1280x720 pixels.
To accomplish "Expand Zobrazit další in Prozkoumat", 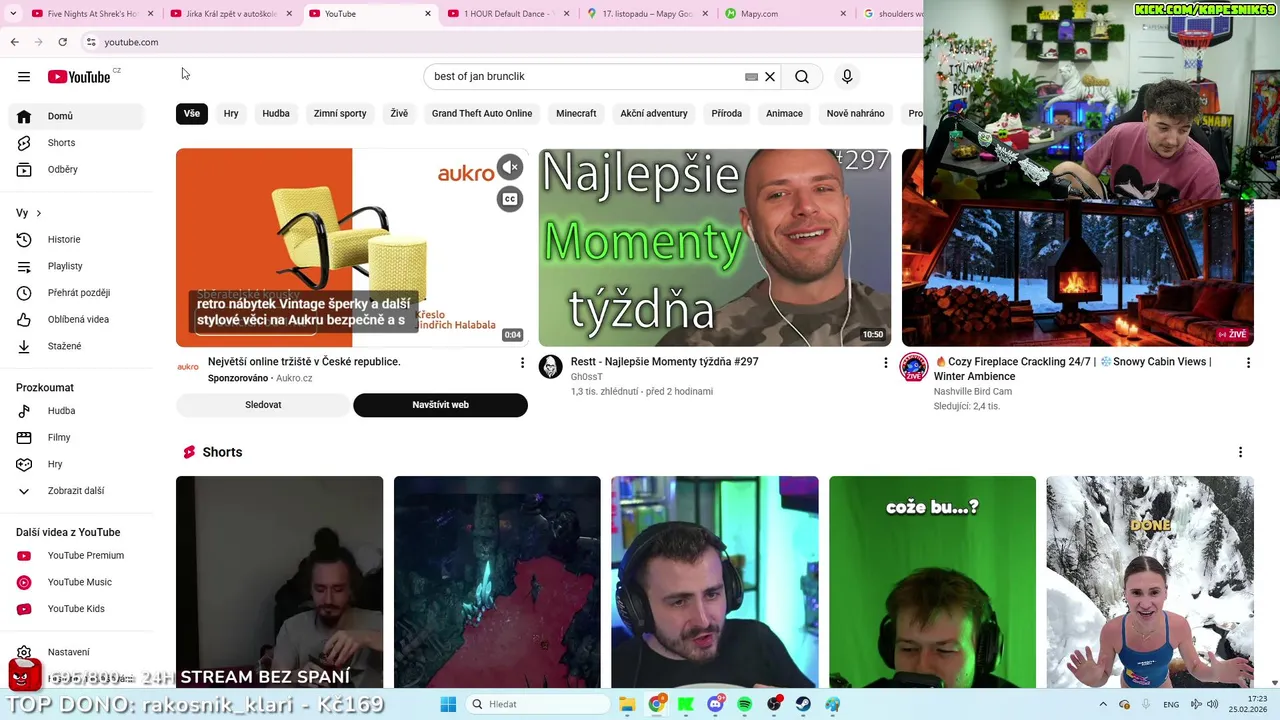I will [x=76, y=491].
